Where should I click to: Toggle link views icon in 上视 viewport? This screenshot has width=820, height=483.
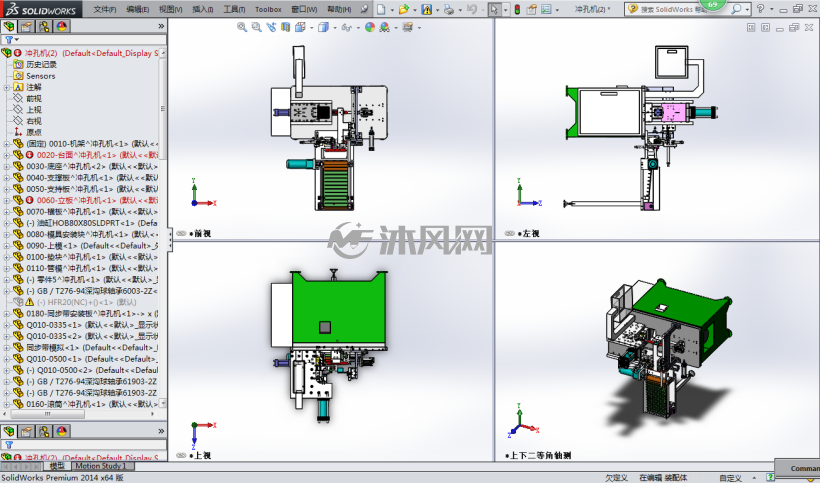(x=181, y=455)
